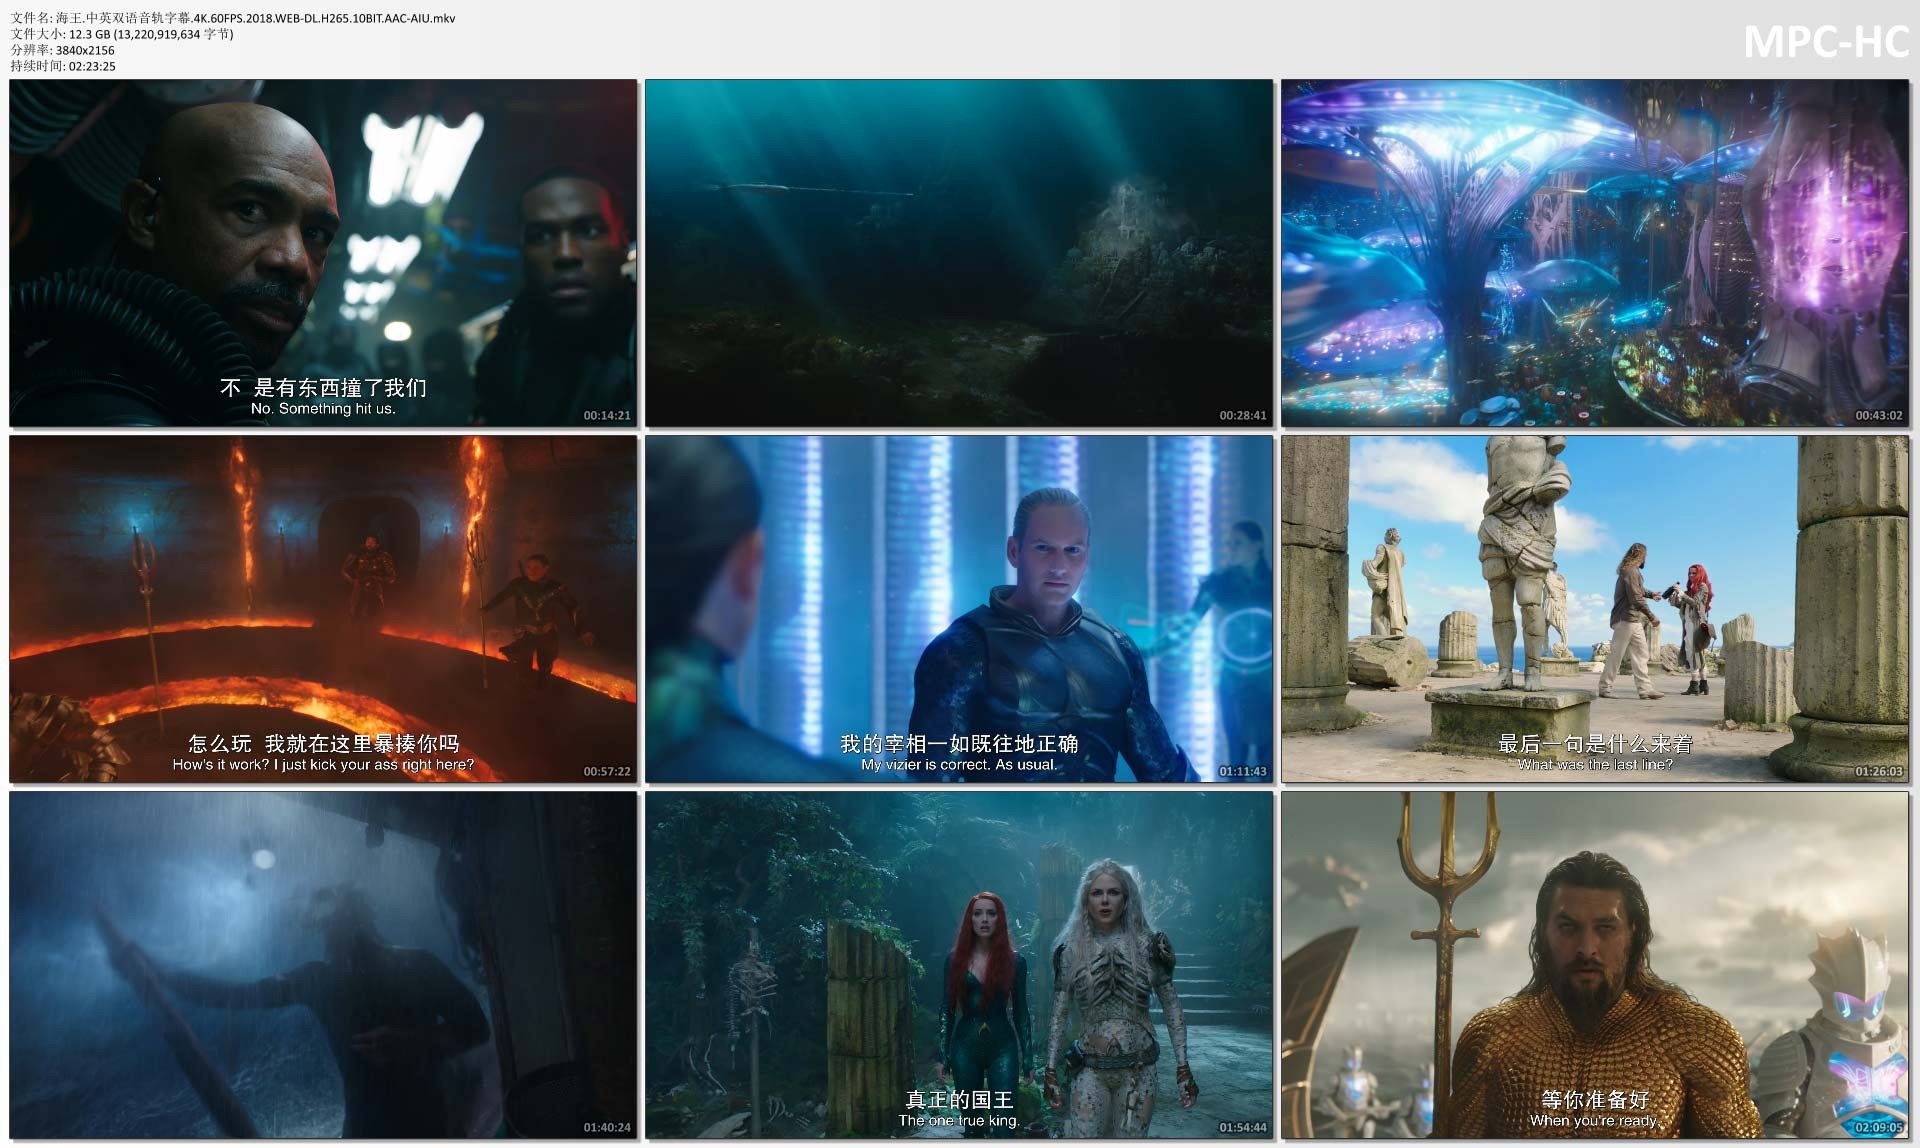Click the file name text line
Viewport: 1920px width, 1148px height.
tap(233, 18)
